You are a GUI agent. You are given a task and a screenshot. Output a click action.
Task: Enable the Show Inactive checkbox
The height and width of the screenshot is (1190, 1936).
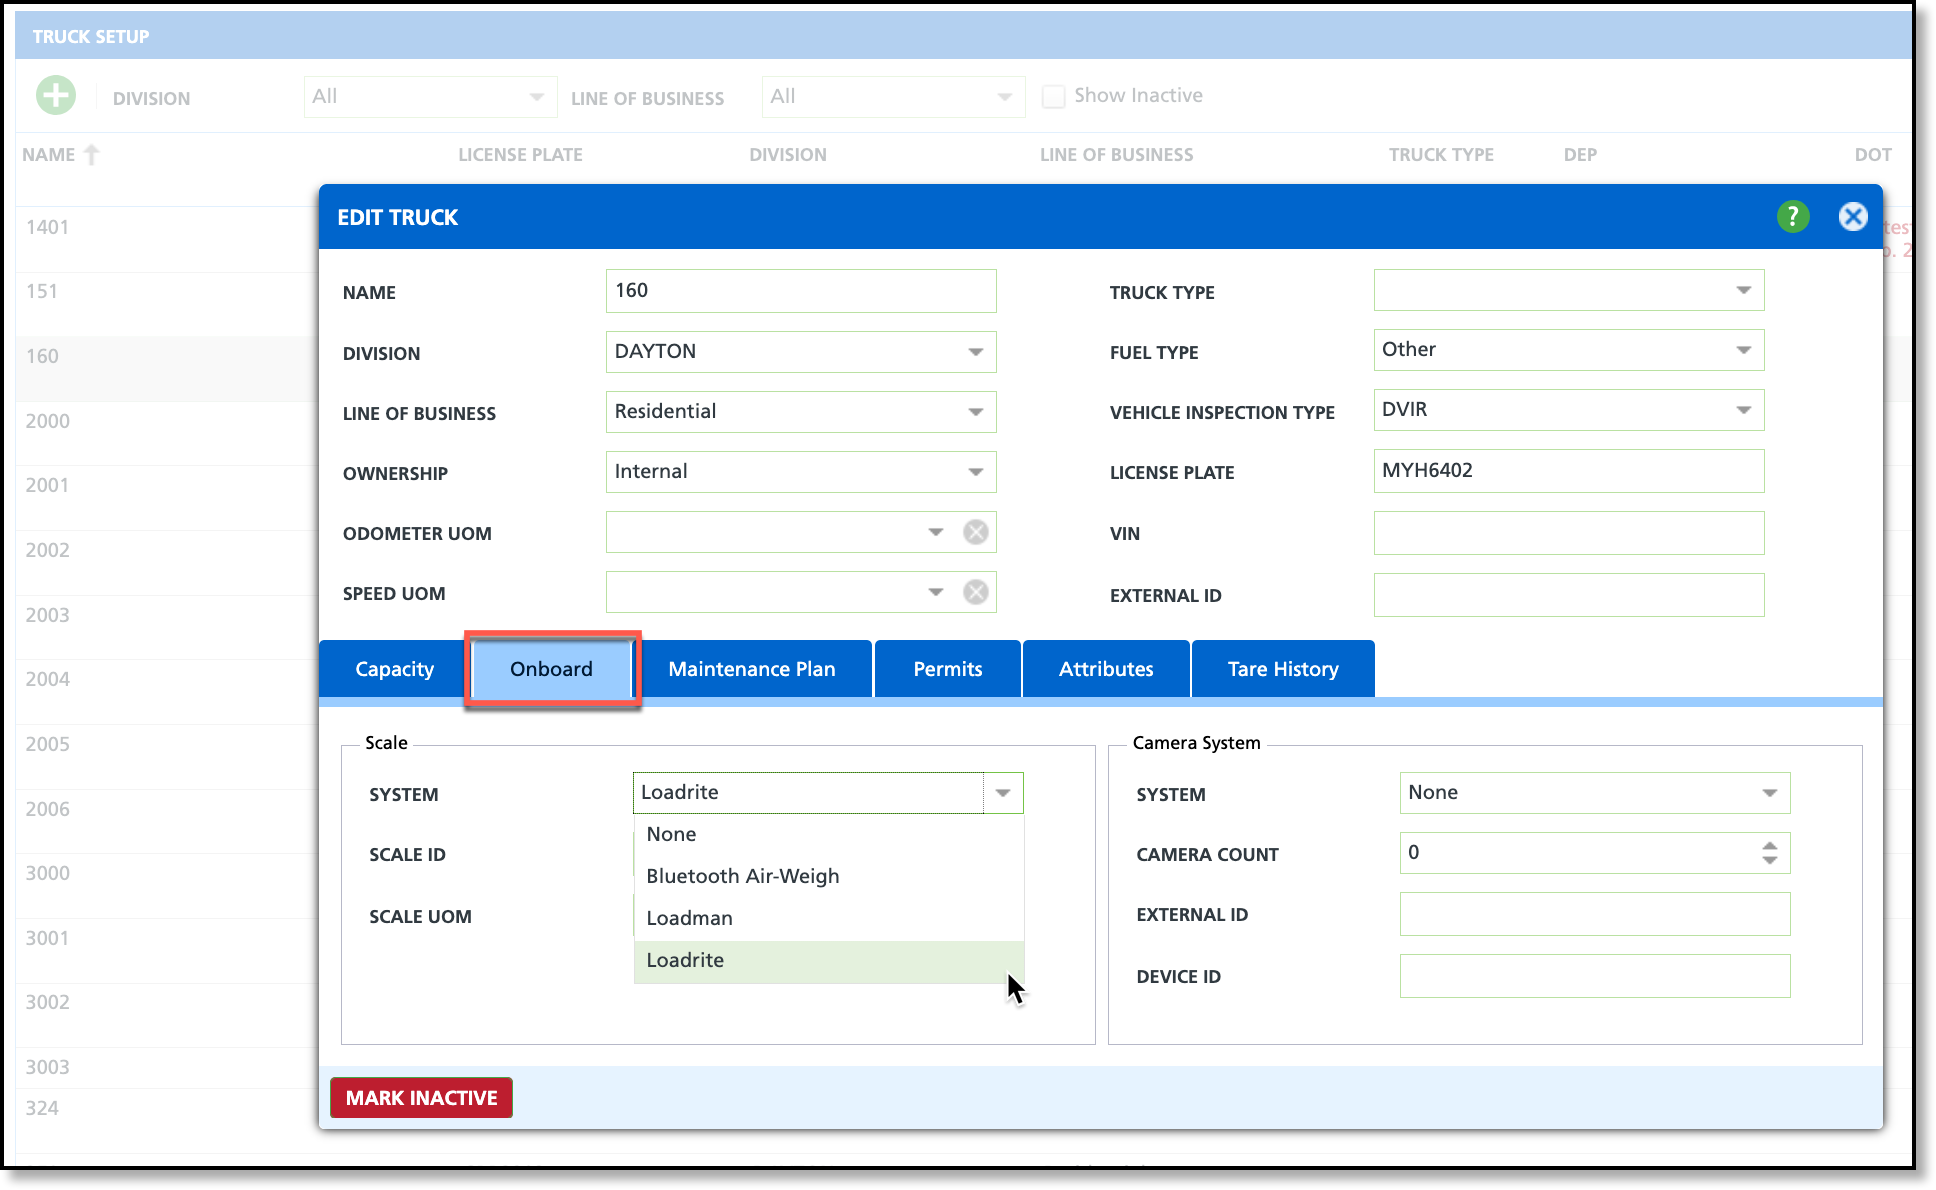pyautogui.click(x=1053, y=96)
